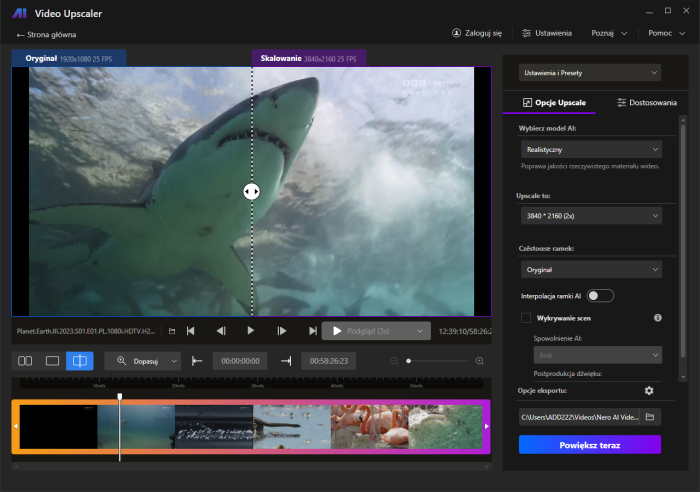Image resolution: width=700 pixels, height=492 pixels.
Task: Zoom out the timeline
Action: 394,361
